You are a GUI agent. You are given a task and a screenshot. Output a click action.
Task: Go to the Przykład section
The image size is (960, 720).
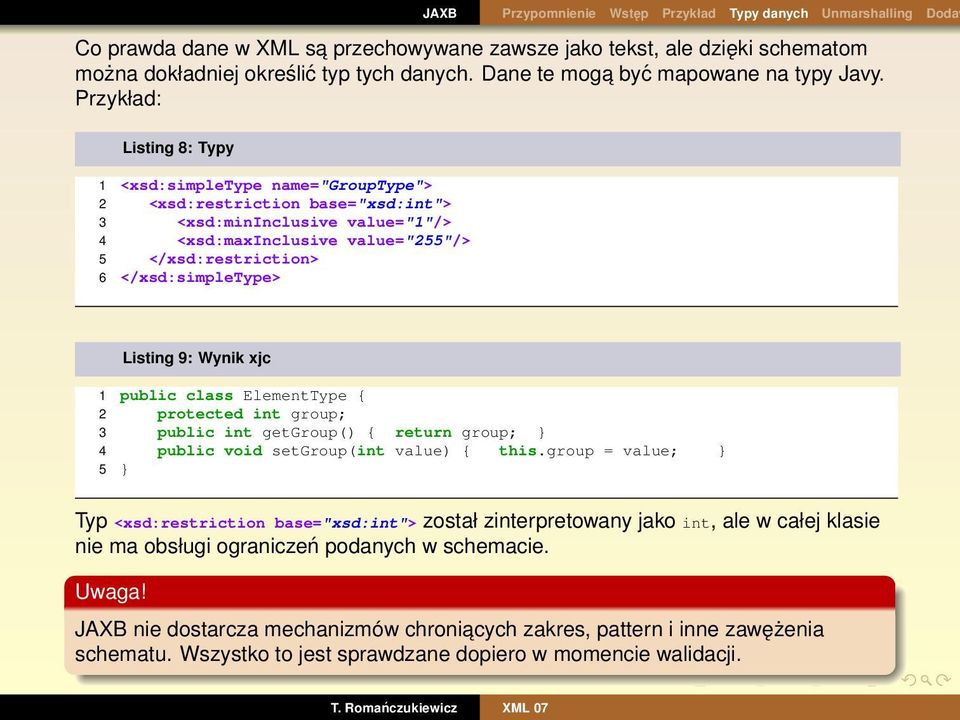[689, 13]
